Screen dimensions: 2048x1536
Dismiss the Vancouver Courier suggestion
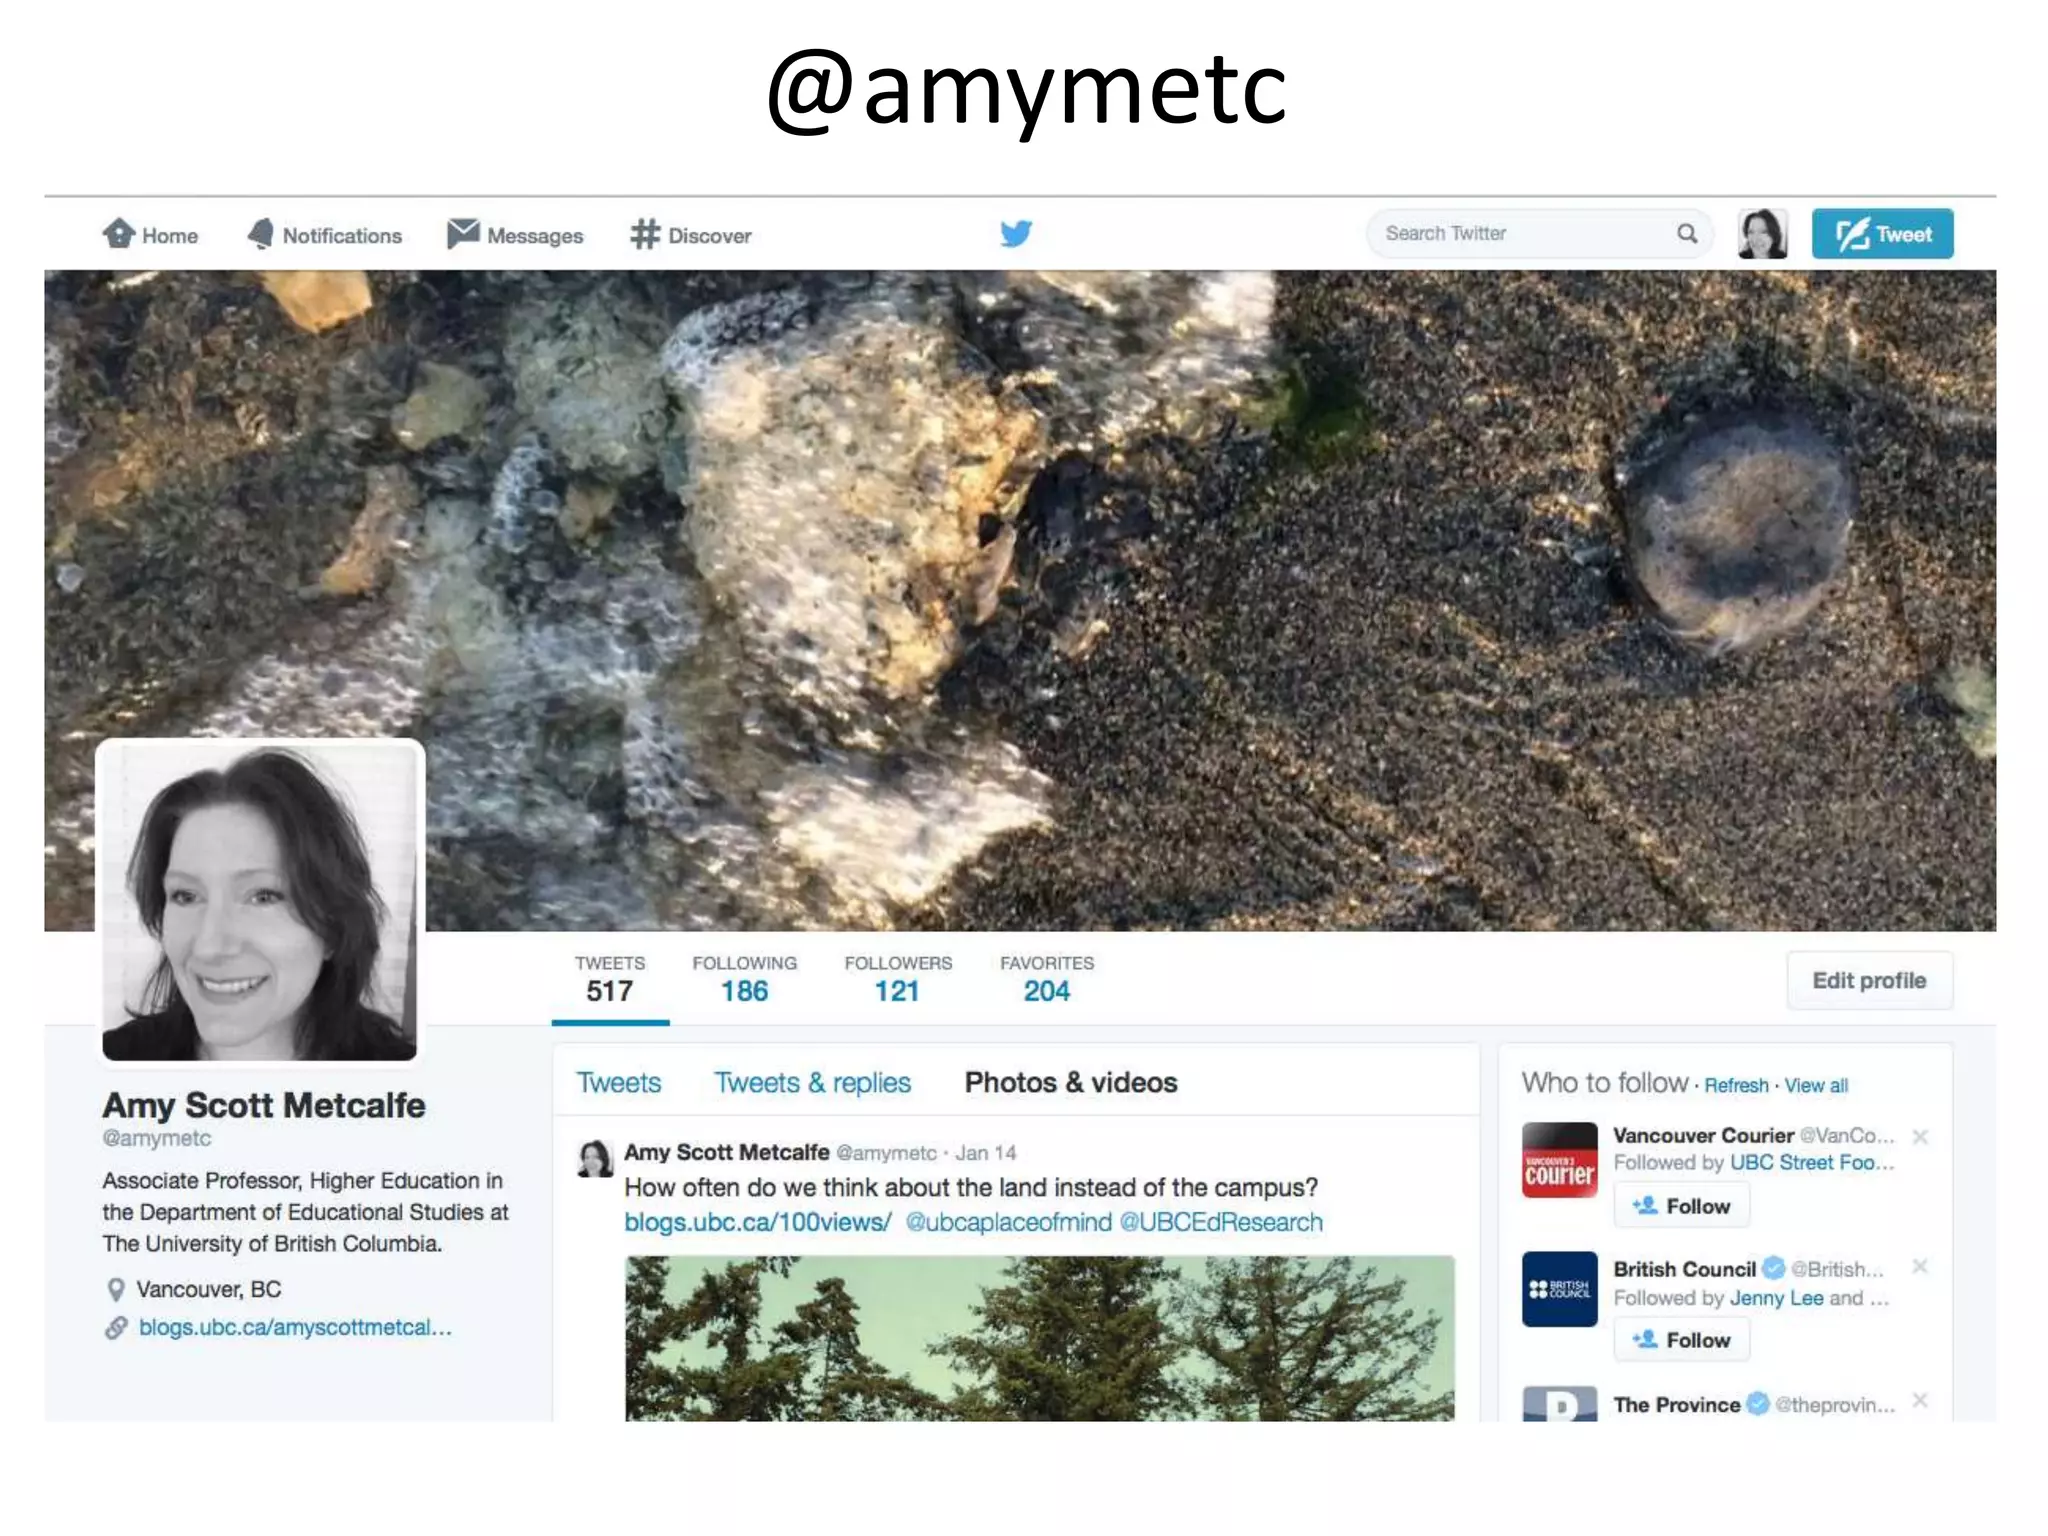point(1920,1137)
